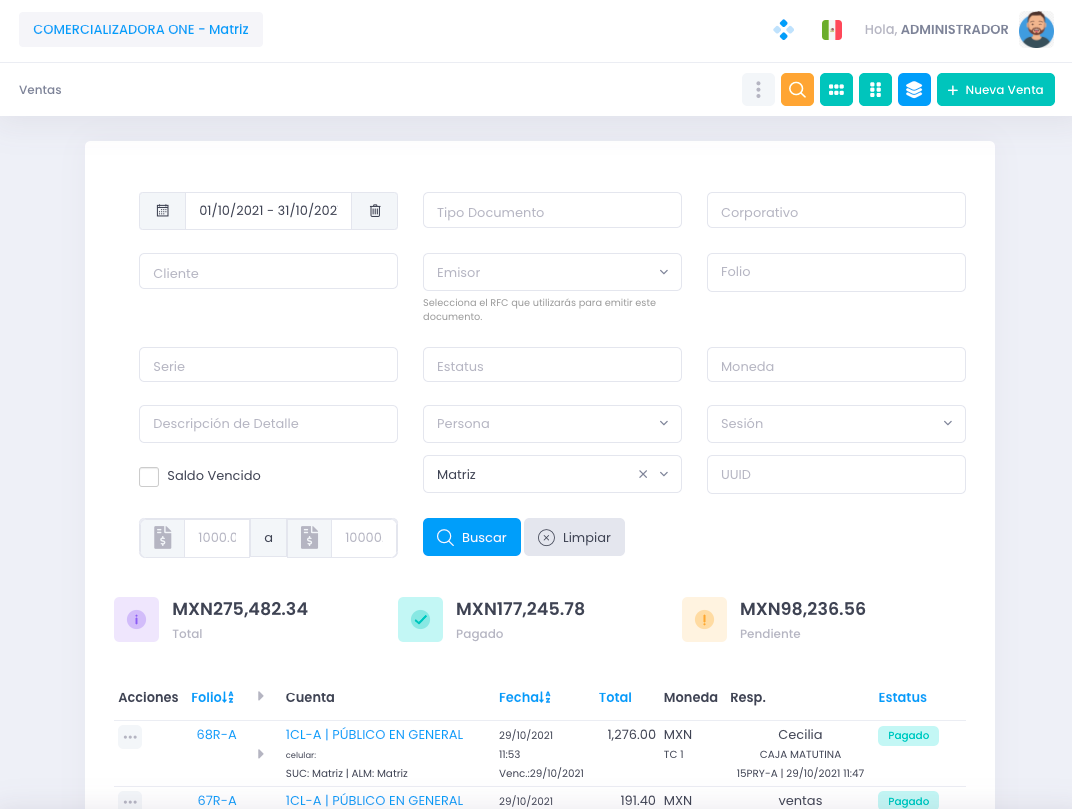
Task: Click the orange Pendiente indicator icon
Action: click(x=704, y=619)
